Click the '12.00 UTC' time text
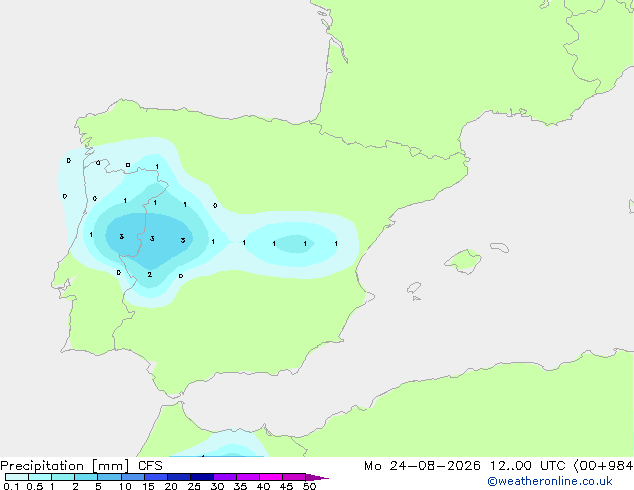This screenshot has width=634, height=490. [x=527, y=466]
